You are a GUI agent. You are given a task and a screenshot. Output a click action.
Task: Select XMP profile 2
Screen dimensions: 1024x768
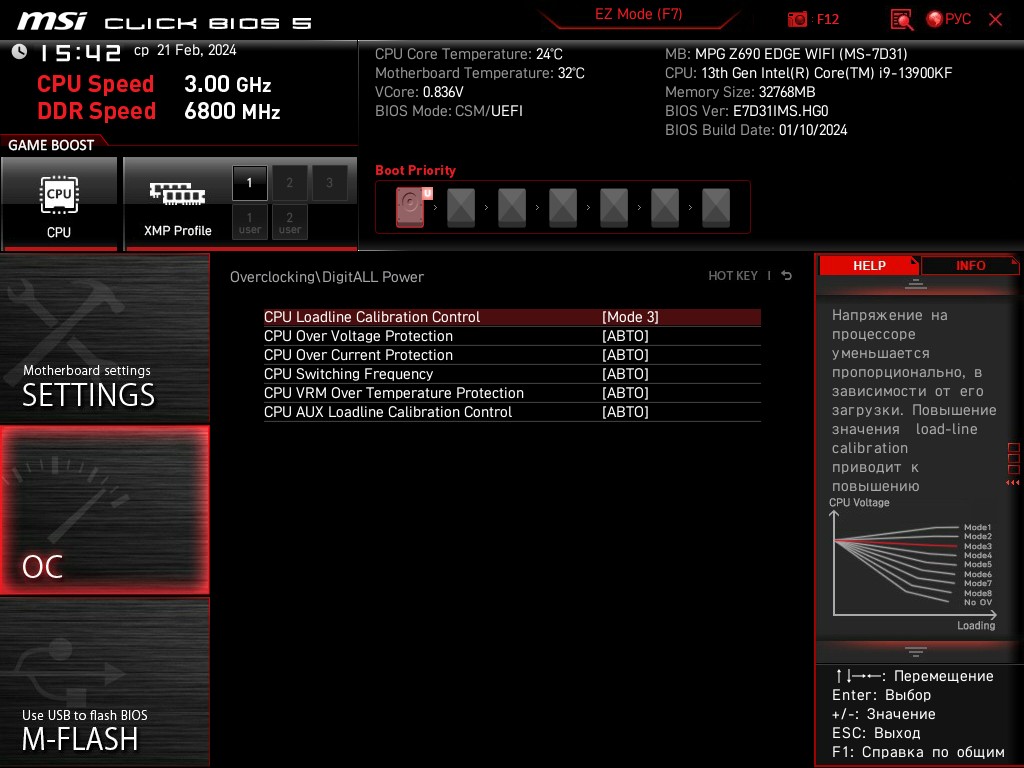click(289, 183)
